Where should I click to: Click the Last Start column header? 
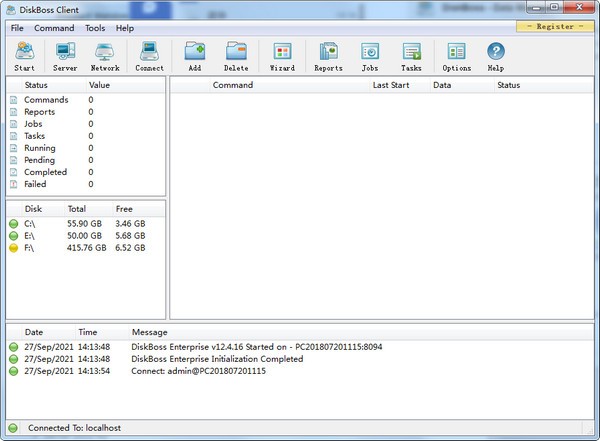394,86
